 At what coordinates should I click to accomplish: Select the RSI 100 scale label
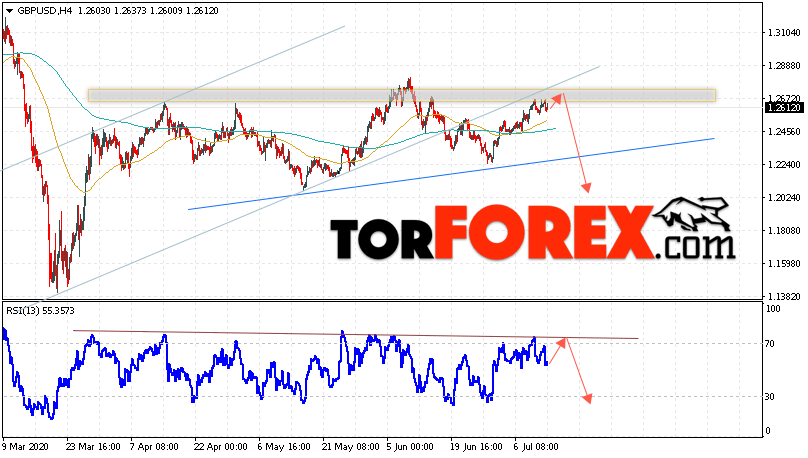pyautogui.click(x=773, y=309)
